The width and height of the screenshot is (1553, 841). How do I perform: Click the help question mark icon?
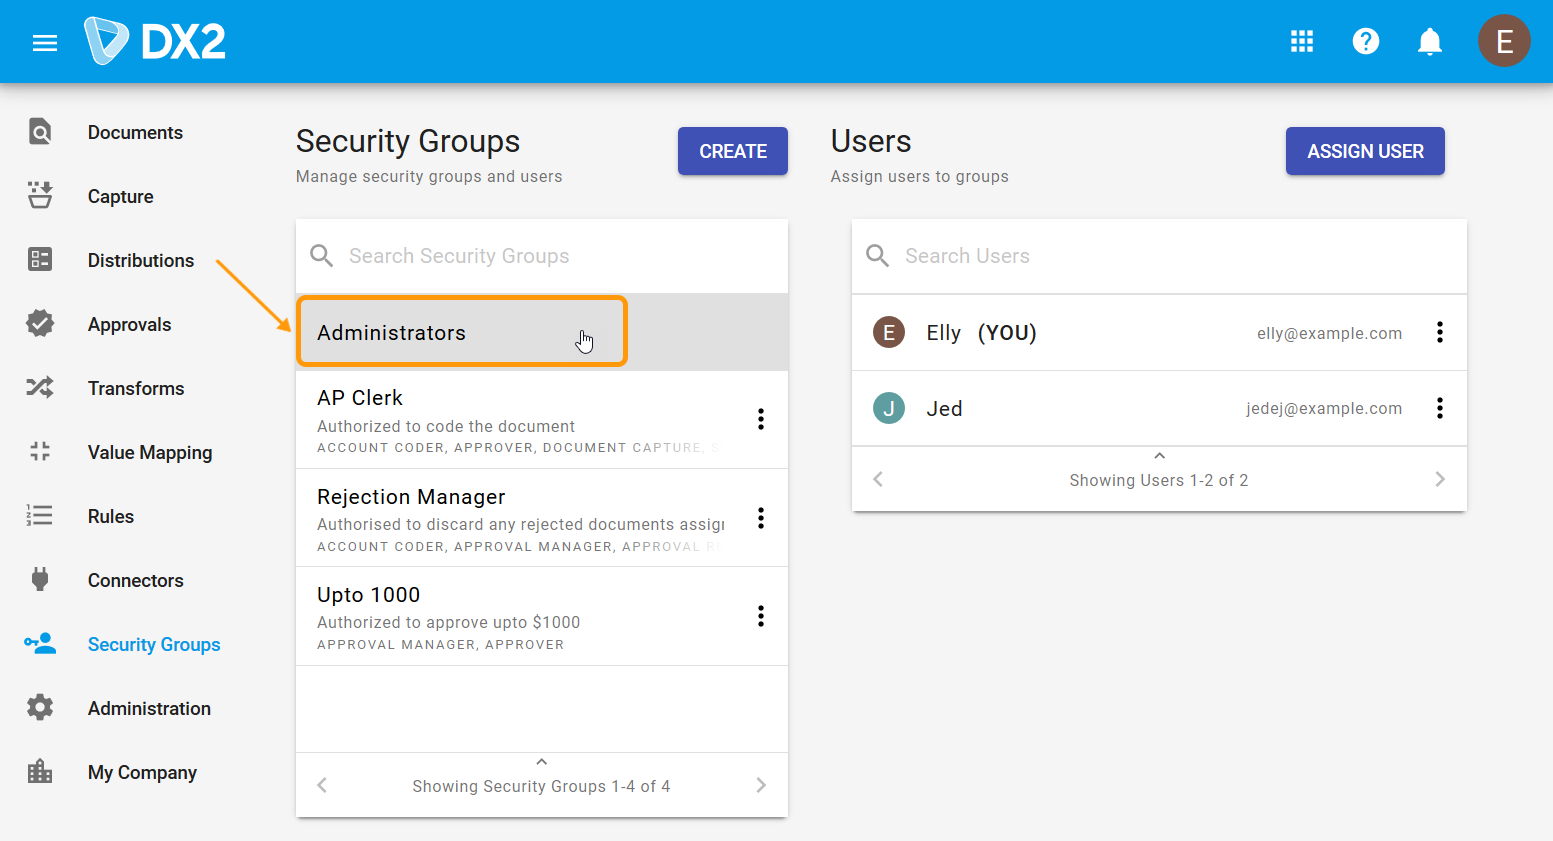(x=1366, y=41)
